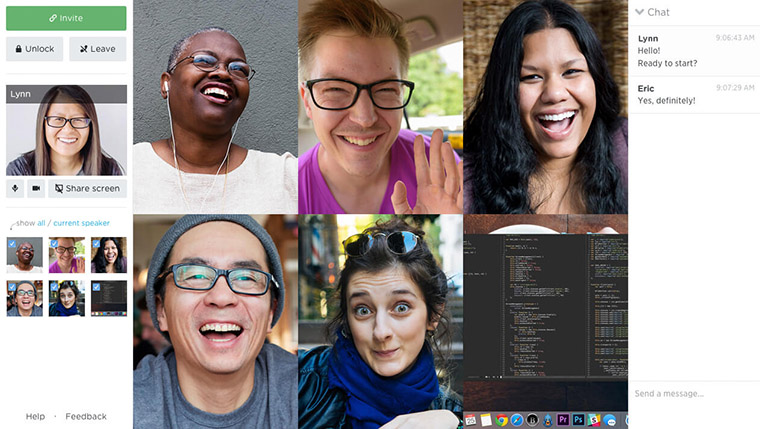Open Messages in the shared screen dock
This screenshot has height=429, width=760.
[609, 420]
